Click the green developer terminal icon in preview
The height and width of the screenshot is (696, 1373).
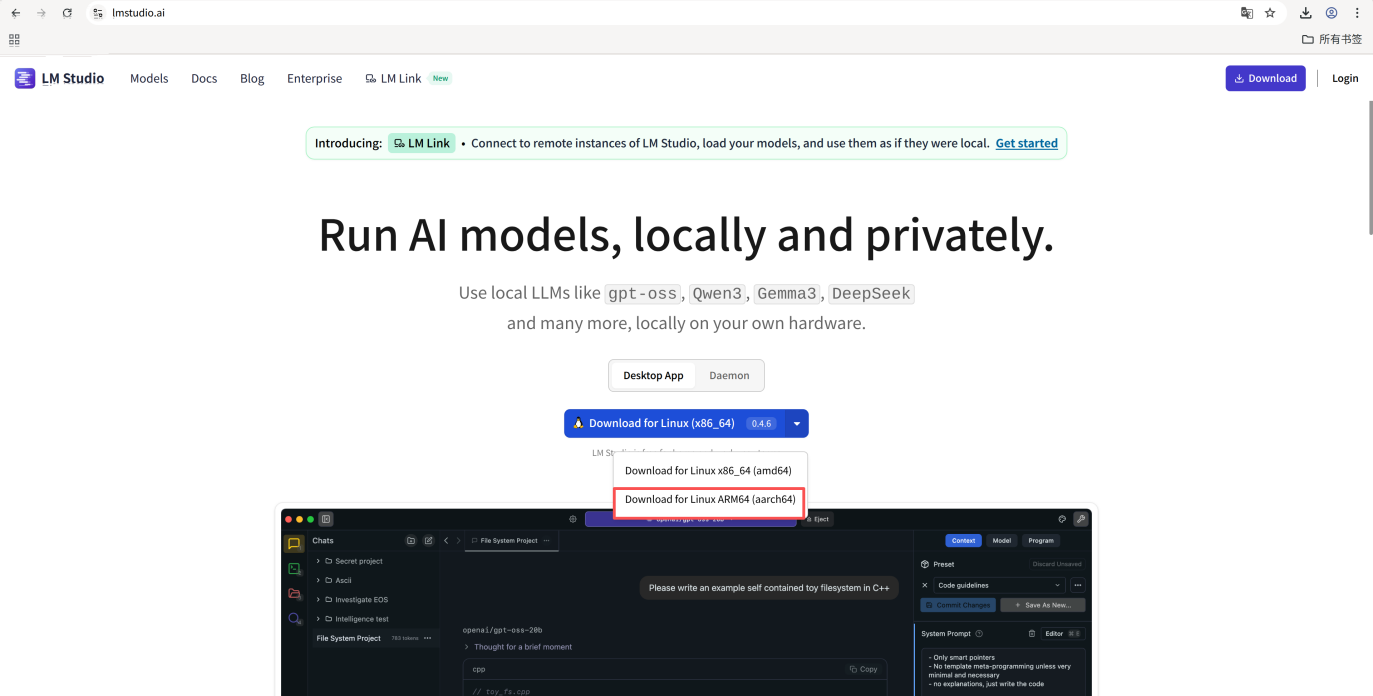point(294,569)
